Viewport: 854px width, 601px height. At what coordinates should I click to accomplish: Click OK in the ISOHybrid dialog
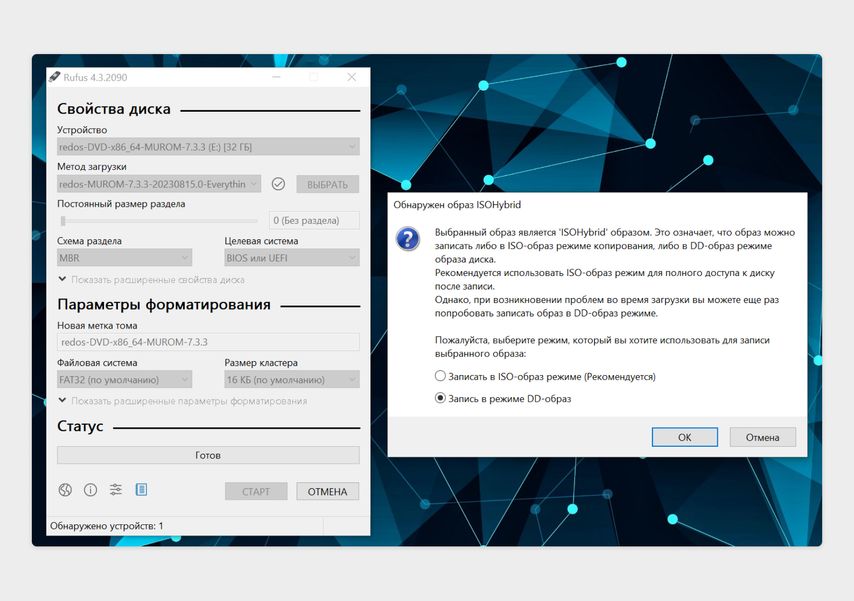click(x=685, y=437)
